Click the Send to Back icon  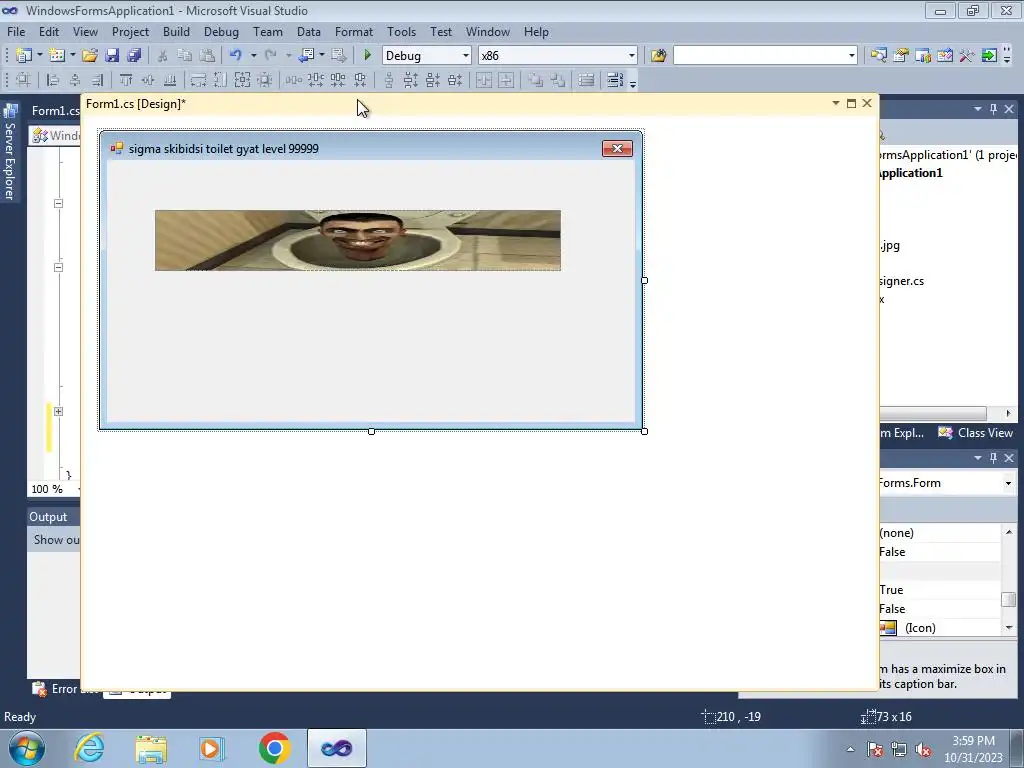point(558,80)
